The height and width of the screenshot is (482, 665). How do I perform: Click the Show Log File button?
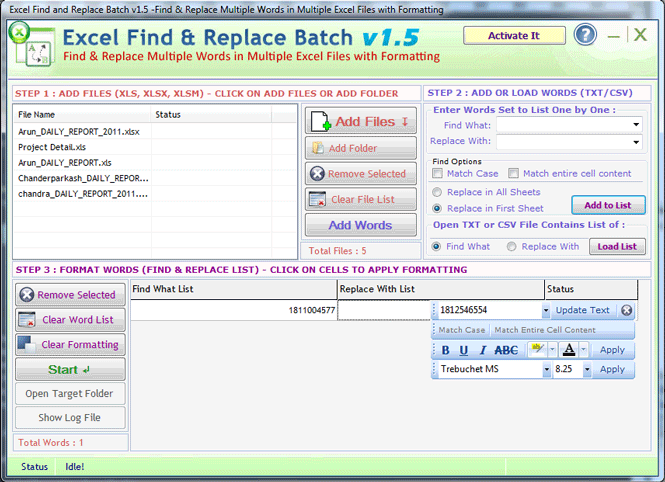tap(70, 418)
